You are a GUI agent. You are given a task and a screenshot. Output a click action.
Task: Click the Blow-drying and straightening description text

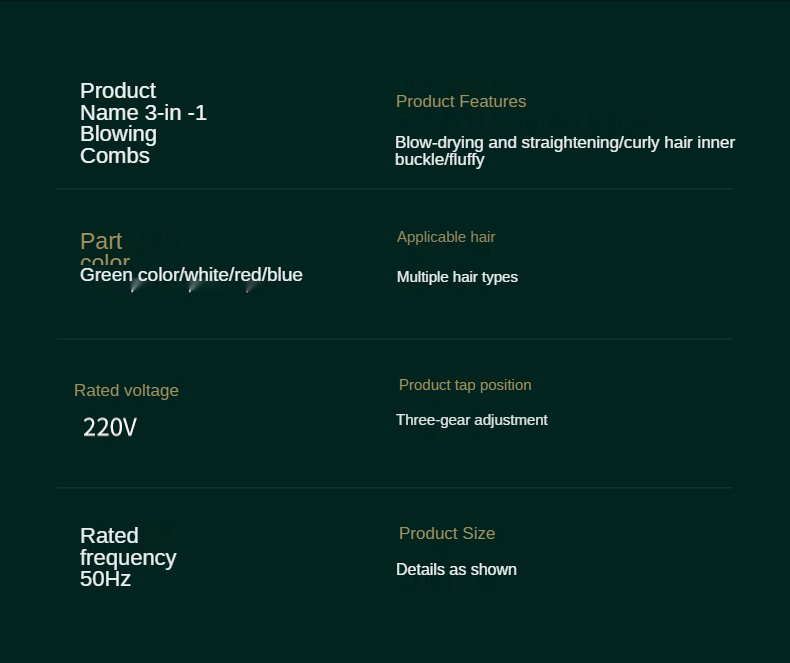tap(565, 151)
